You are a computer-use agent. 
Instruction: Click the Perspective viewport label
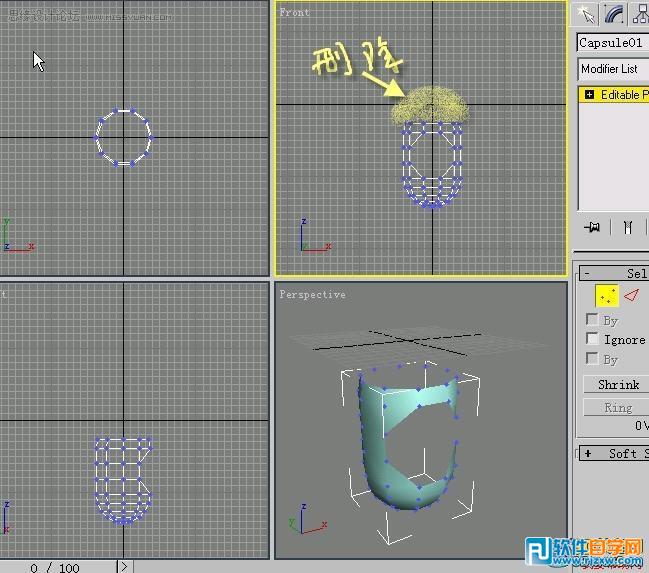point(312,294)
